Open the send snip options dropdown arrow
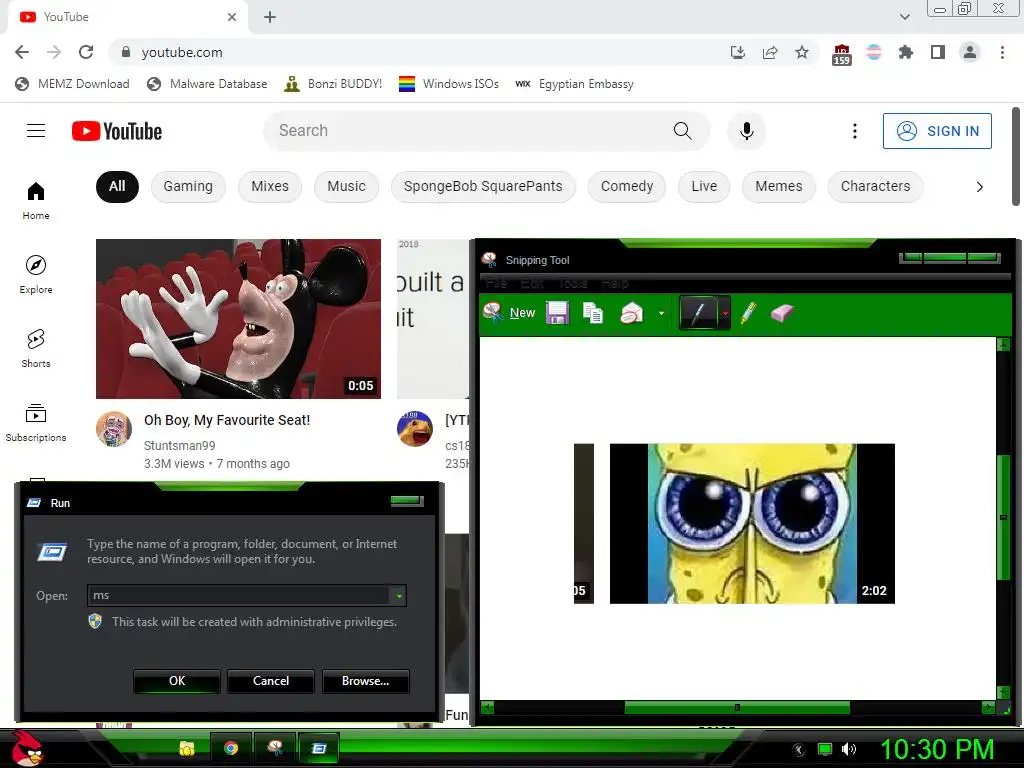This screenshot has height=768, width=1024. click(662, 313)
